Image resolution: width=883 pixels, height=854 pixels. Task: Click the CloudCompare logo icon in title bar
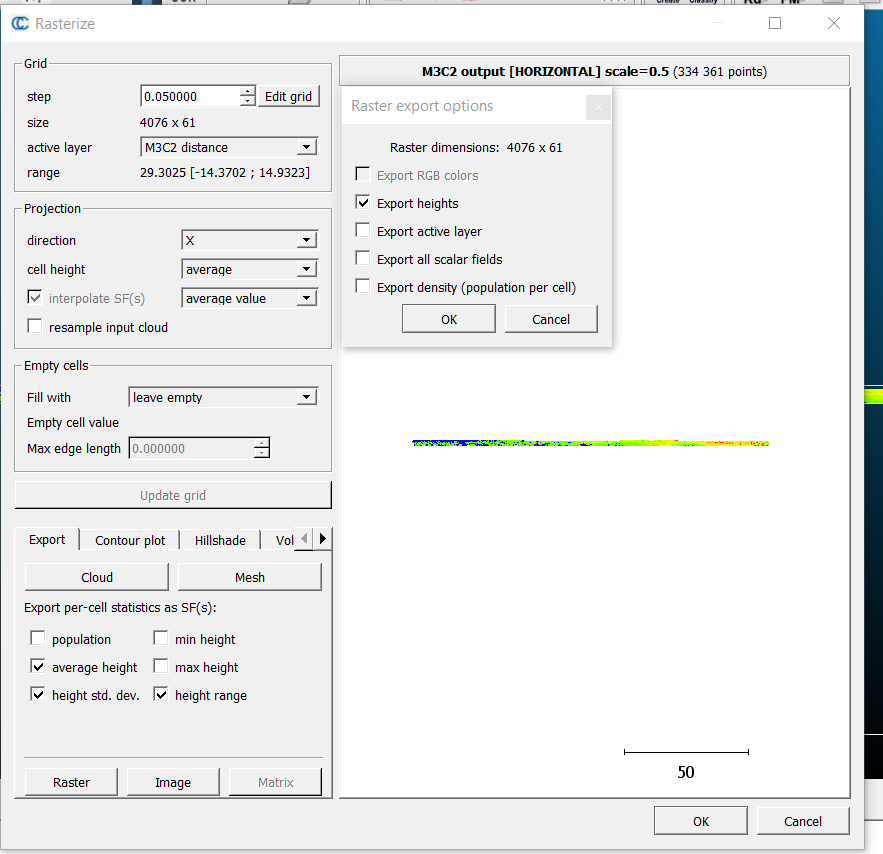tap(20, 23)
